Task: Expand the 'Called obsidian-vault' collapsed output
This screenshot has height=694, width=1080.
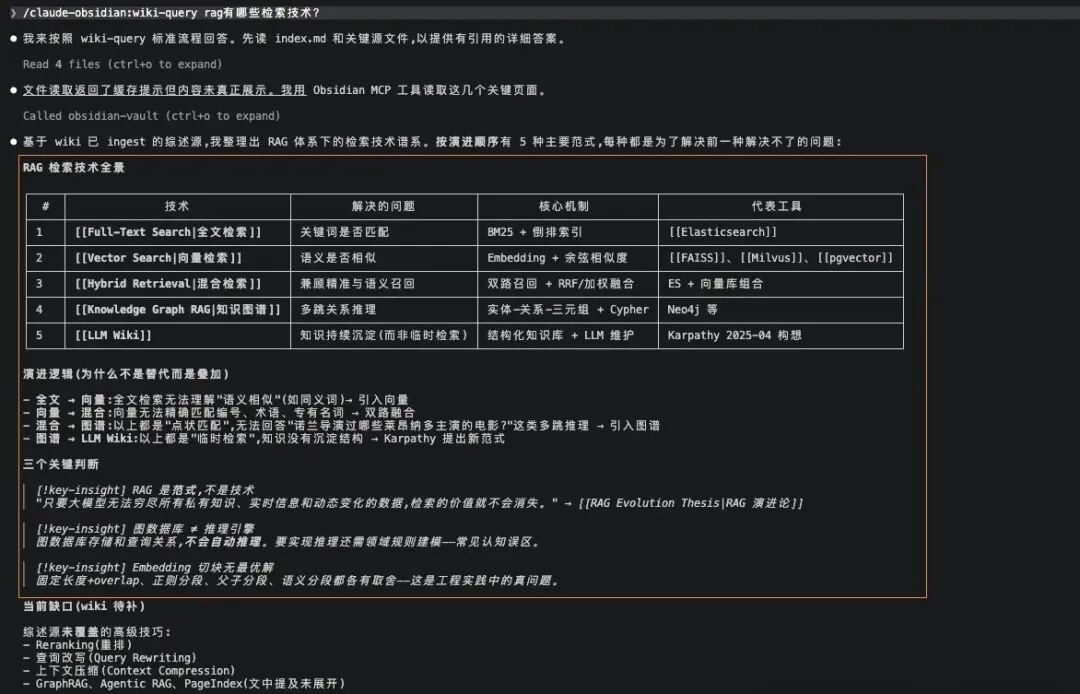Action: (152, 116)
